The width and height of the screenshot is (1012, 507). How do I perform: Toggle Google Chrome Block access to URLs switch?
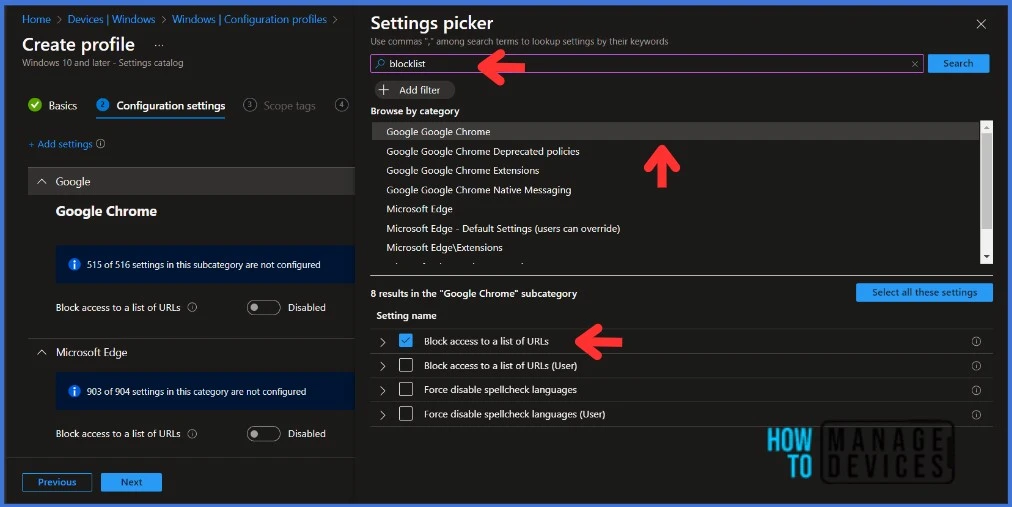pos(263,308)
